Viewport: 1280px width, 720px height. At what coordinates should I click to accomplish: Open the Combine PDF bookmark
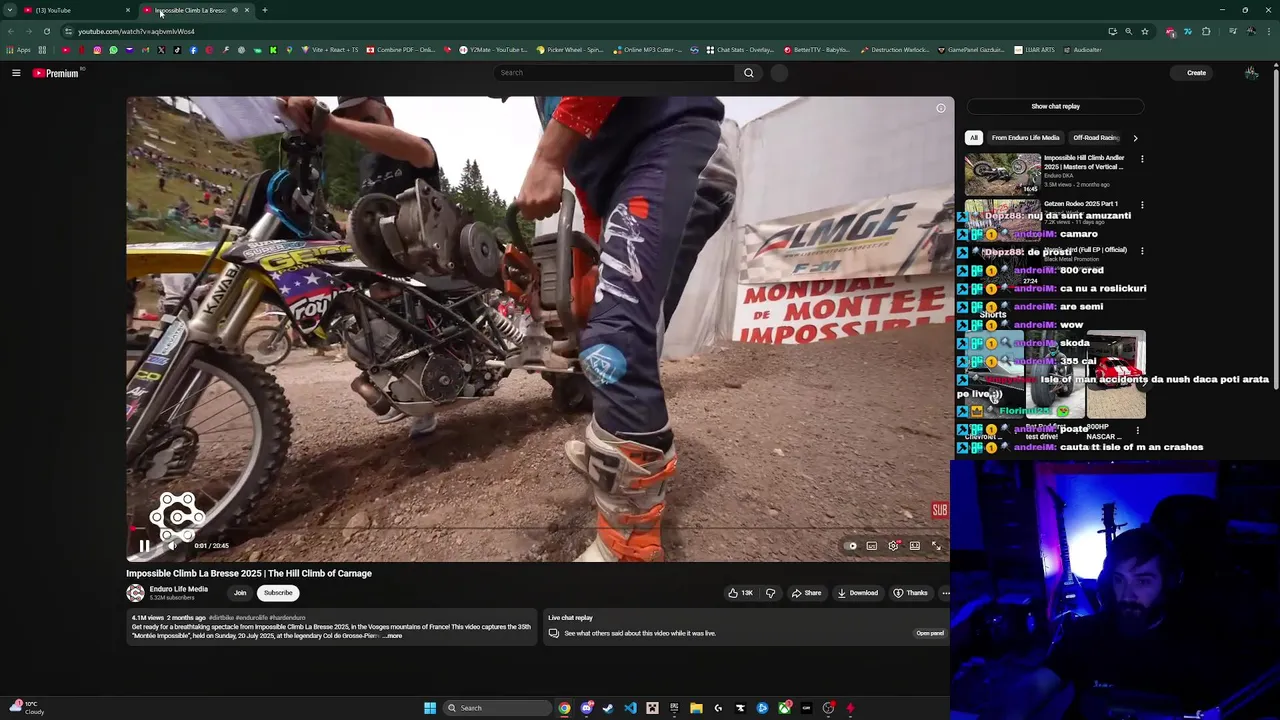click(x=401, y=50)
